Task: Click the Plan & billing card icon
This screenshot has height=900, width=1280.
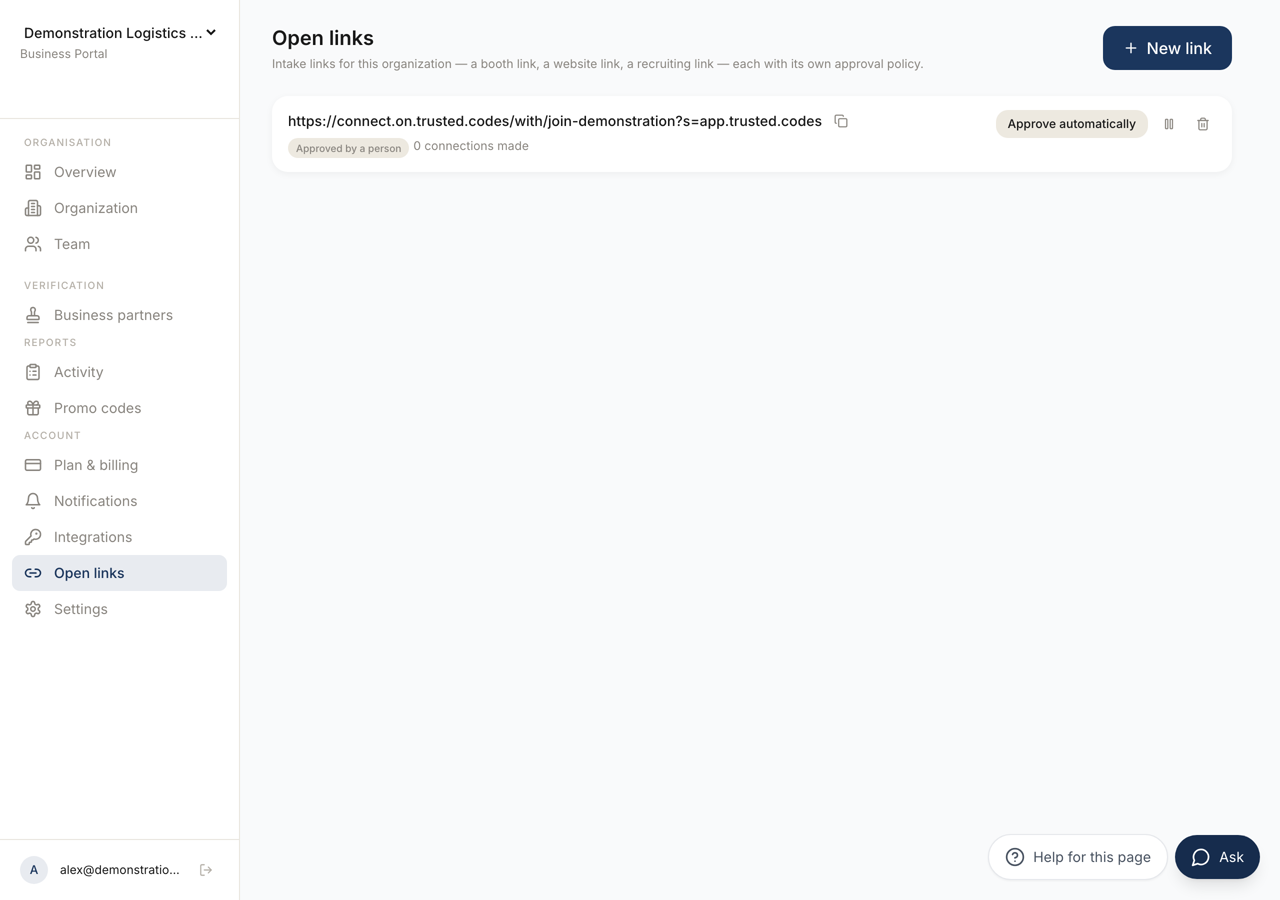Action: click(33, 465)
